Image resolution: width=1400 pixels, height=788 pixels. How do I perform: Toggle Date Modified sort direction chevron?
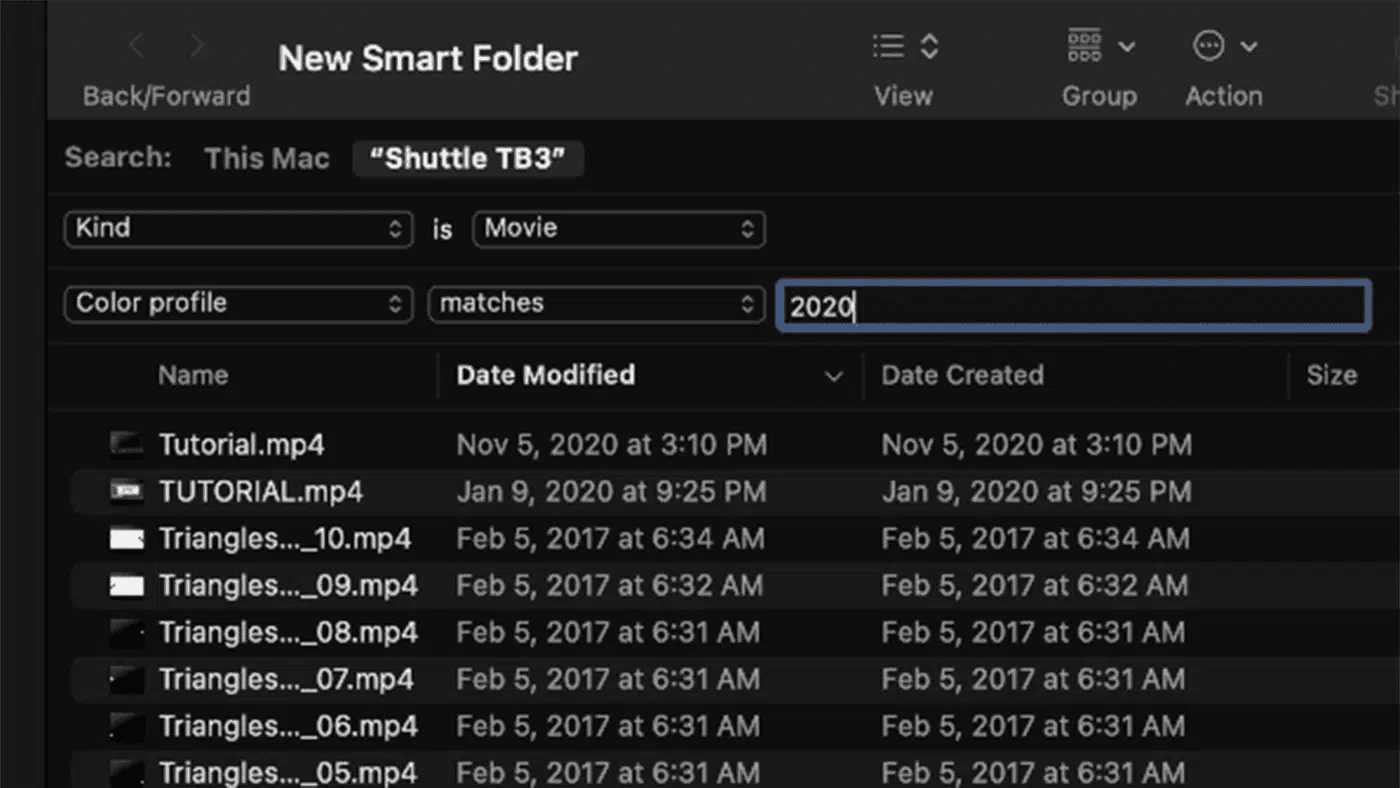(x=834, y=377)
